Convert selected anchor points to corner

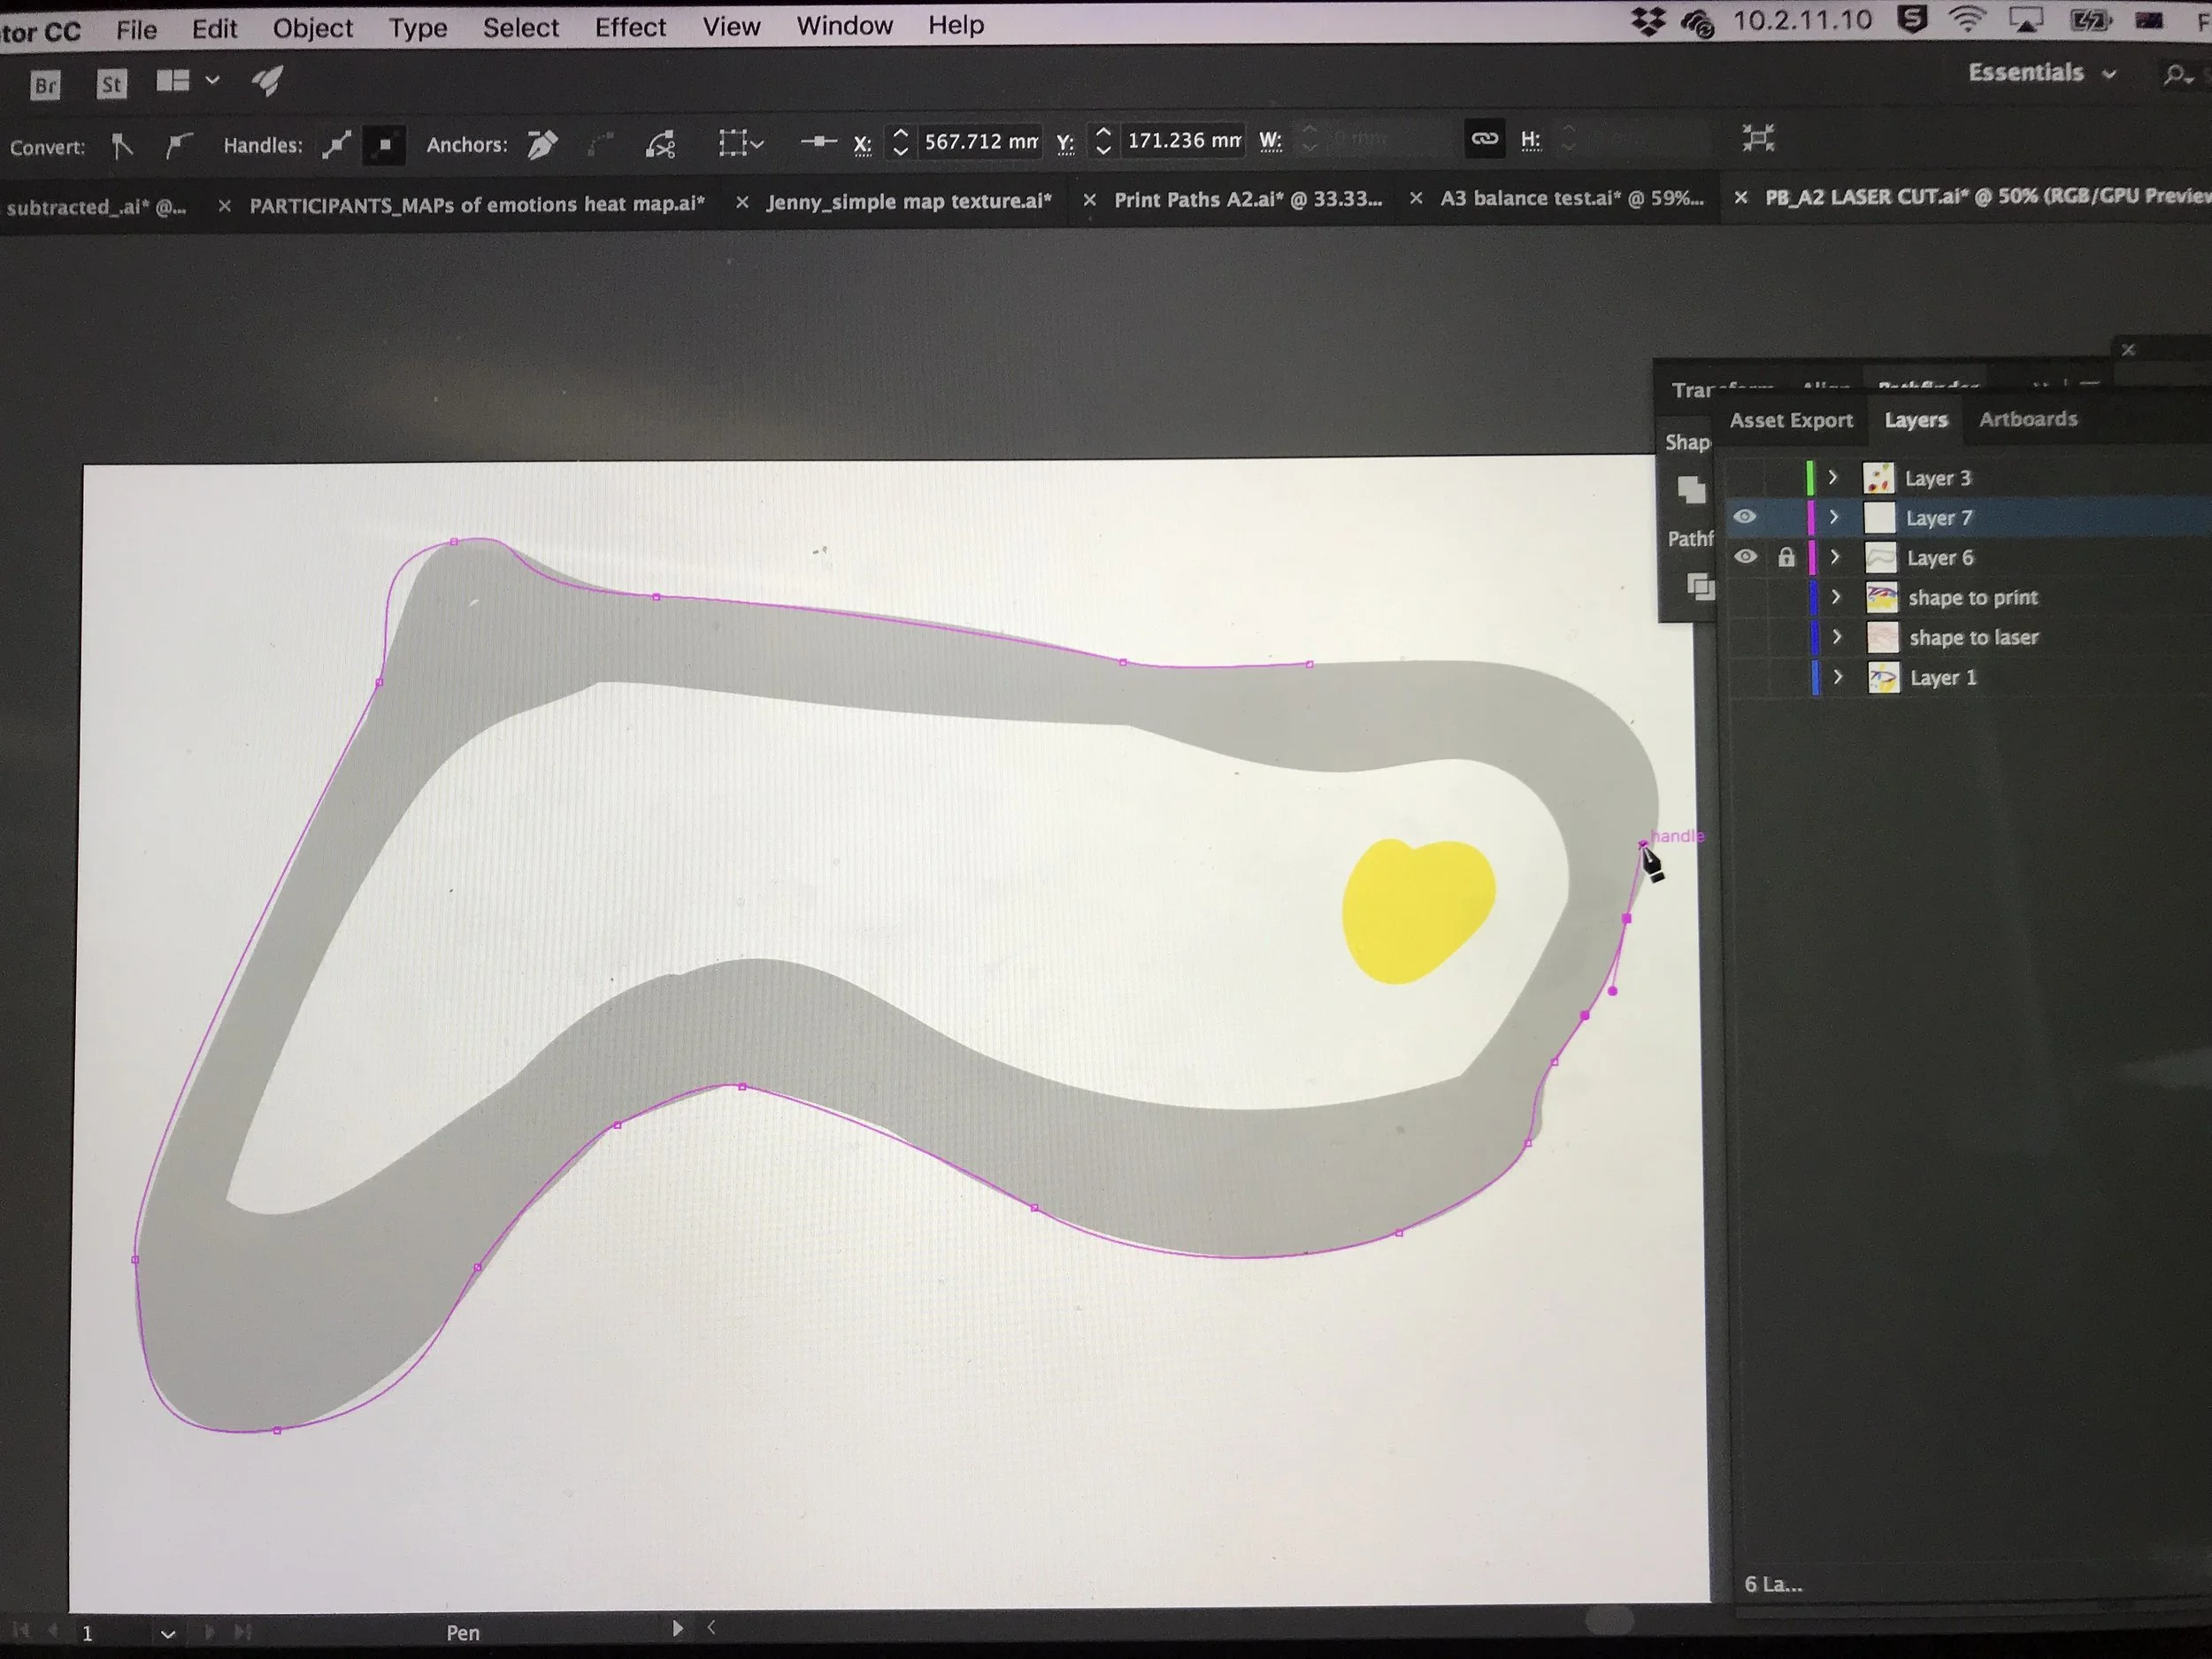[122, 147]
